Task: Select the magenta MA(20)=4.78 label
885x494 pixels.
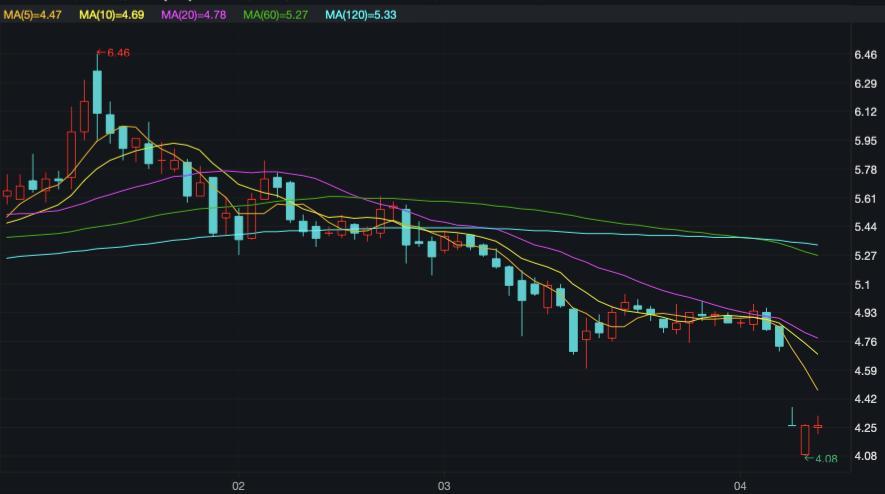Action: pos(198,15)
